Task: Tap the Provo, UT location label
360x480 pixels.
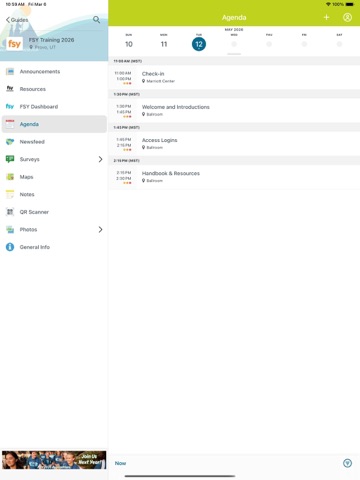Action: [x=43, y=47]
